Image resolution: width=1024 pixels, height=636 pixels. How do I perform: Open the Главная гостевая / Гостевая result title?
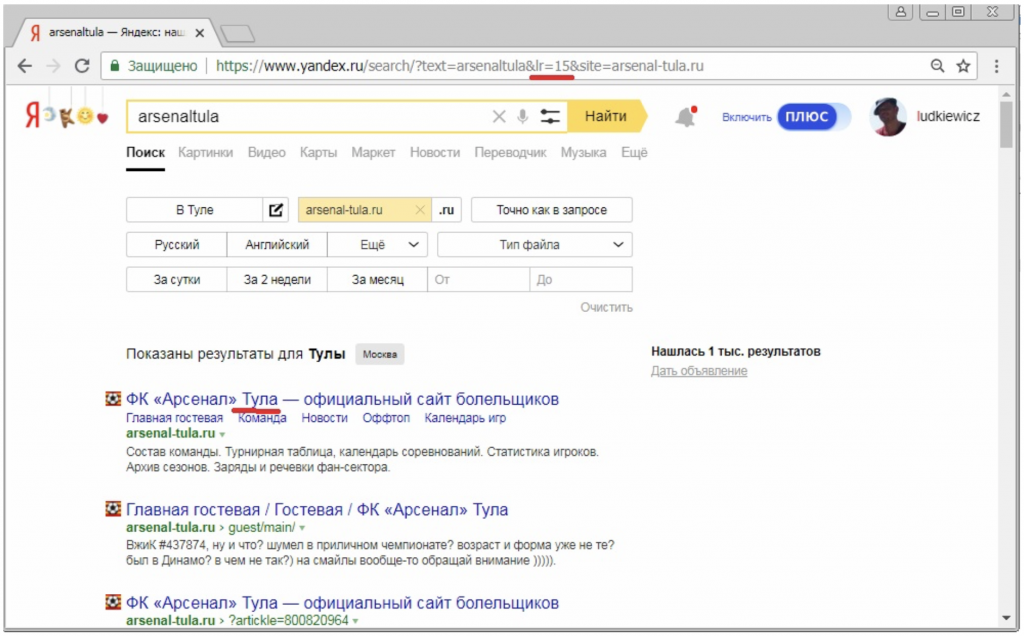click(x=317, y=509)
